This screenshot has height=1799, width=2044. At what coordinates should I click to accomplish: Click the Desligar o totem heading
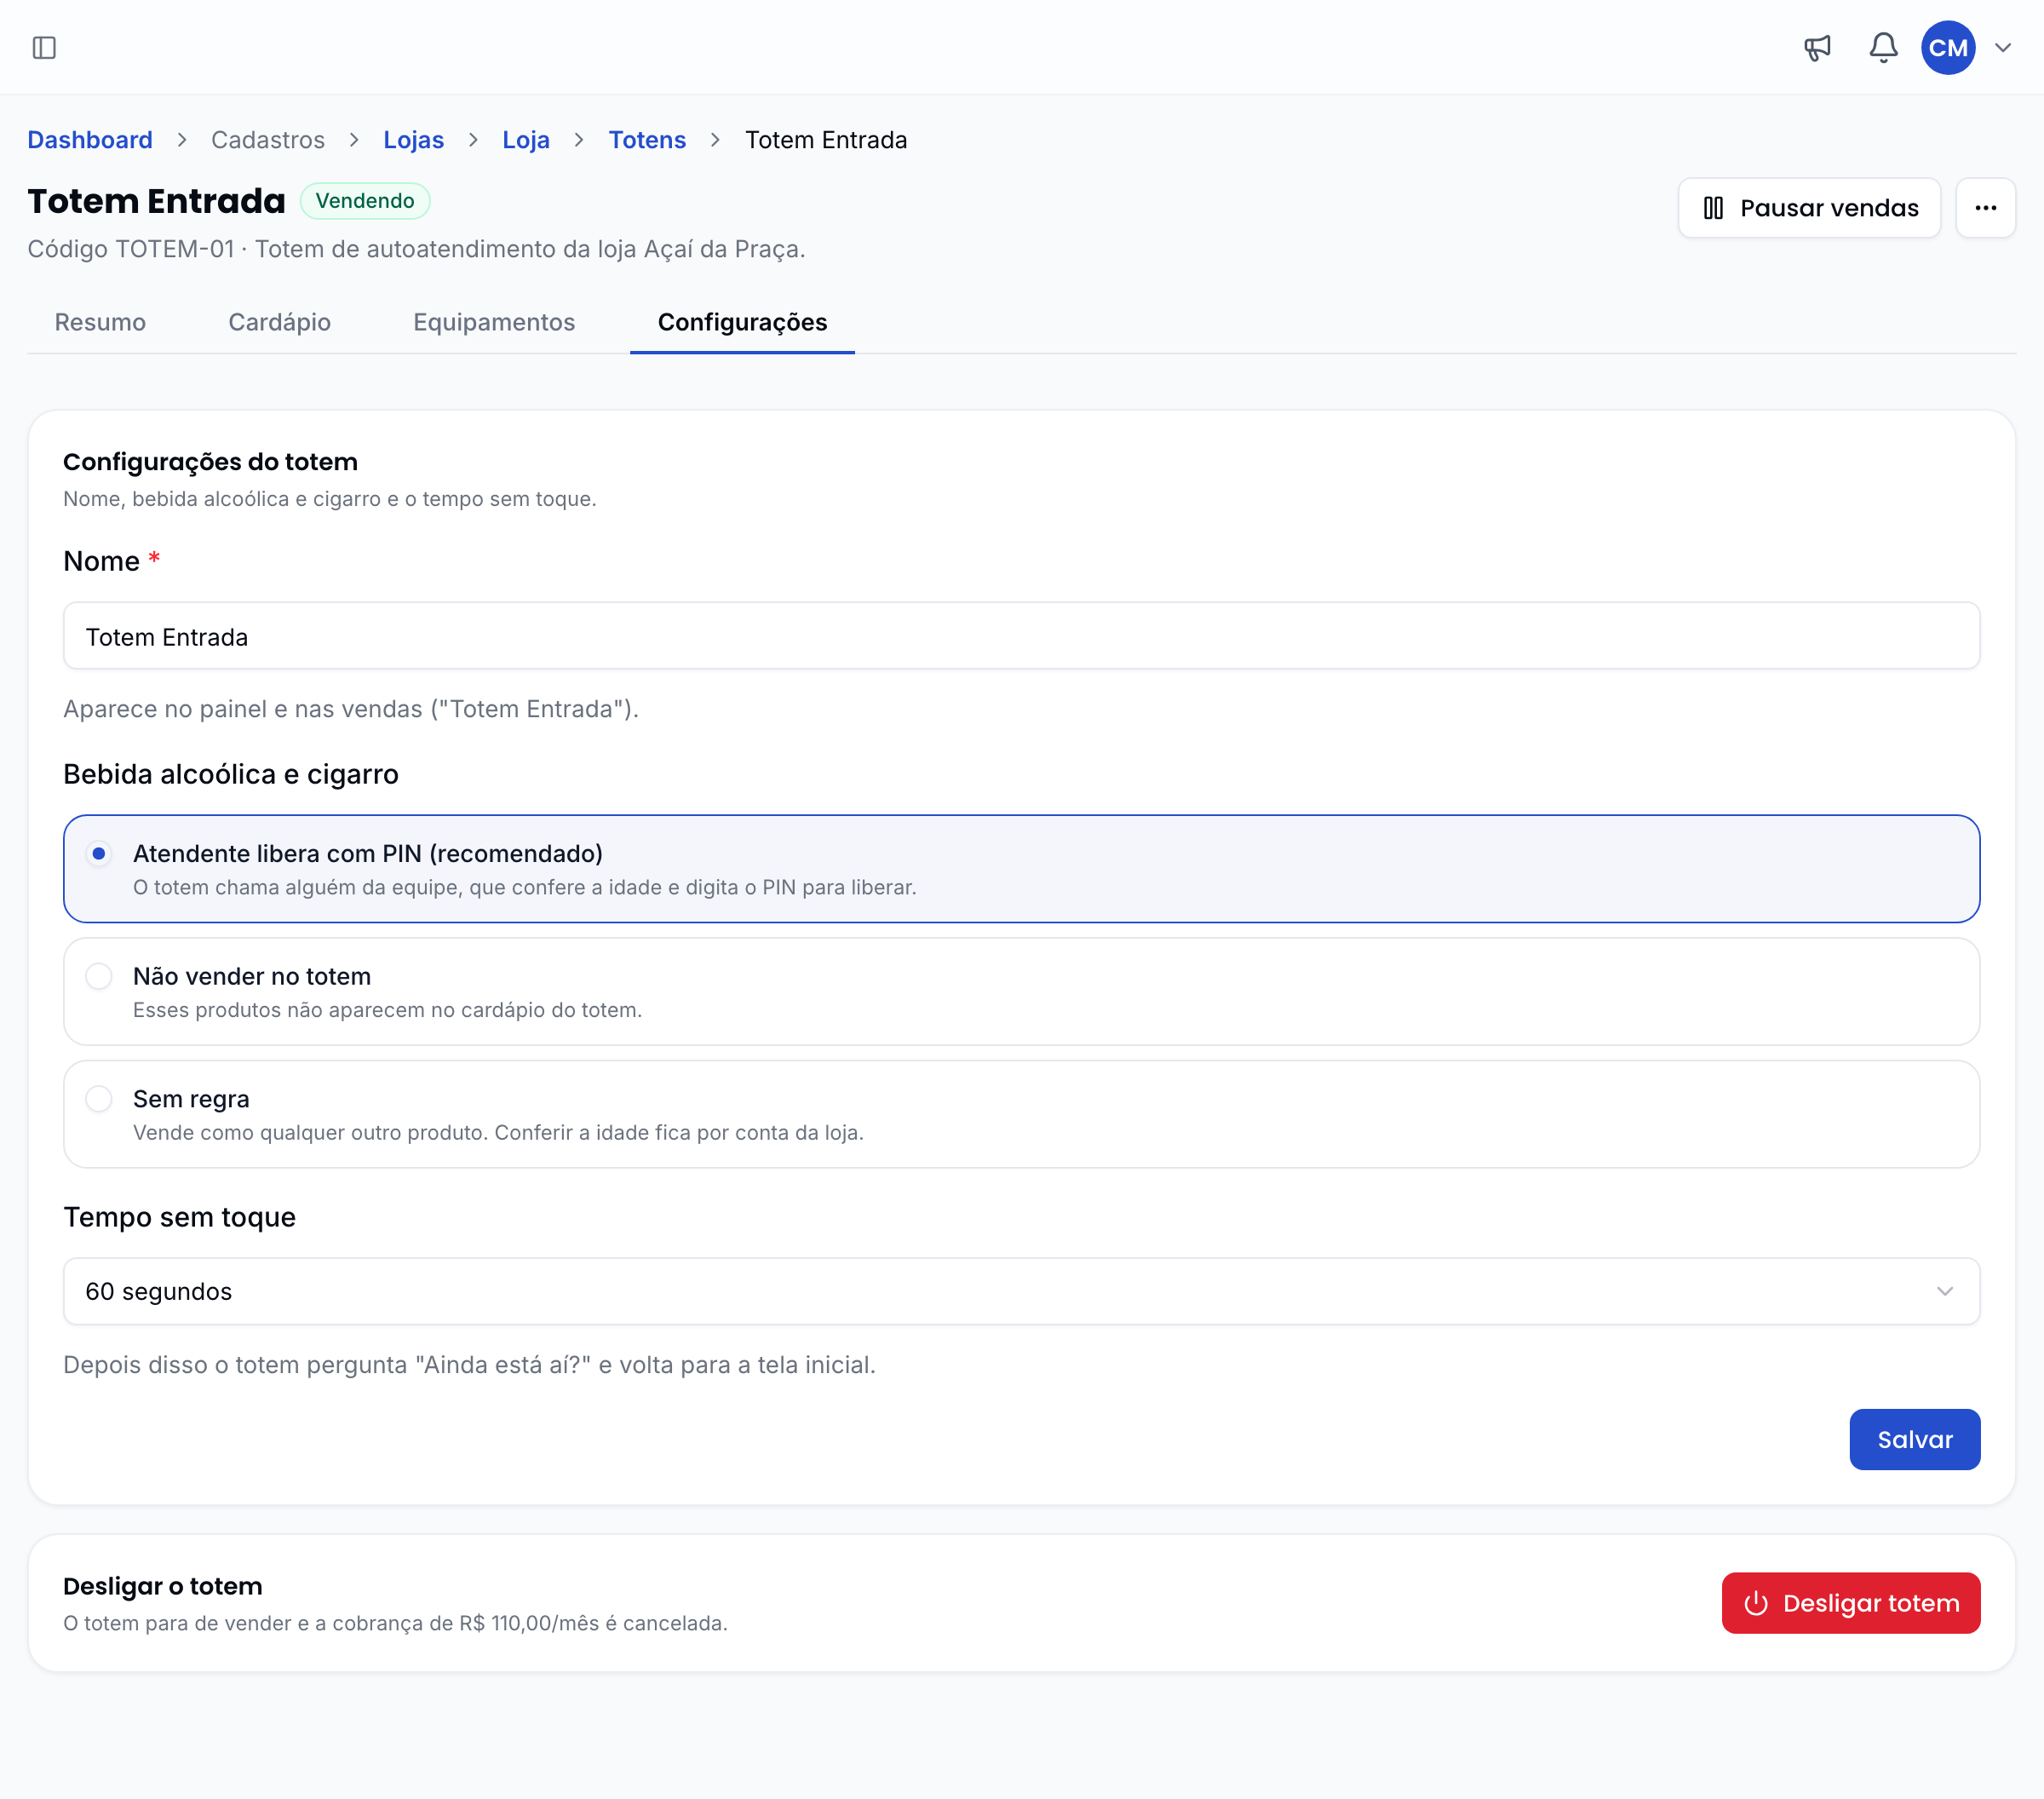[x=163, y=1586]
